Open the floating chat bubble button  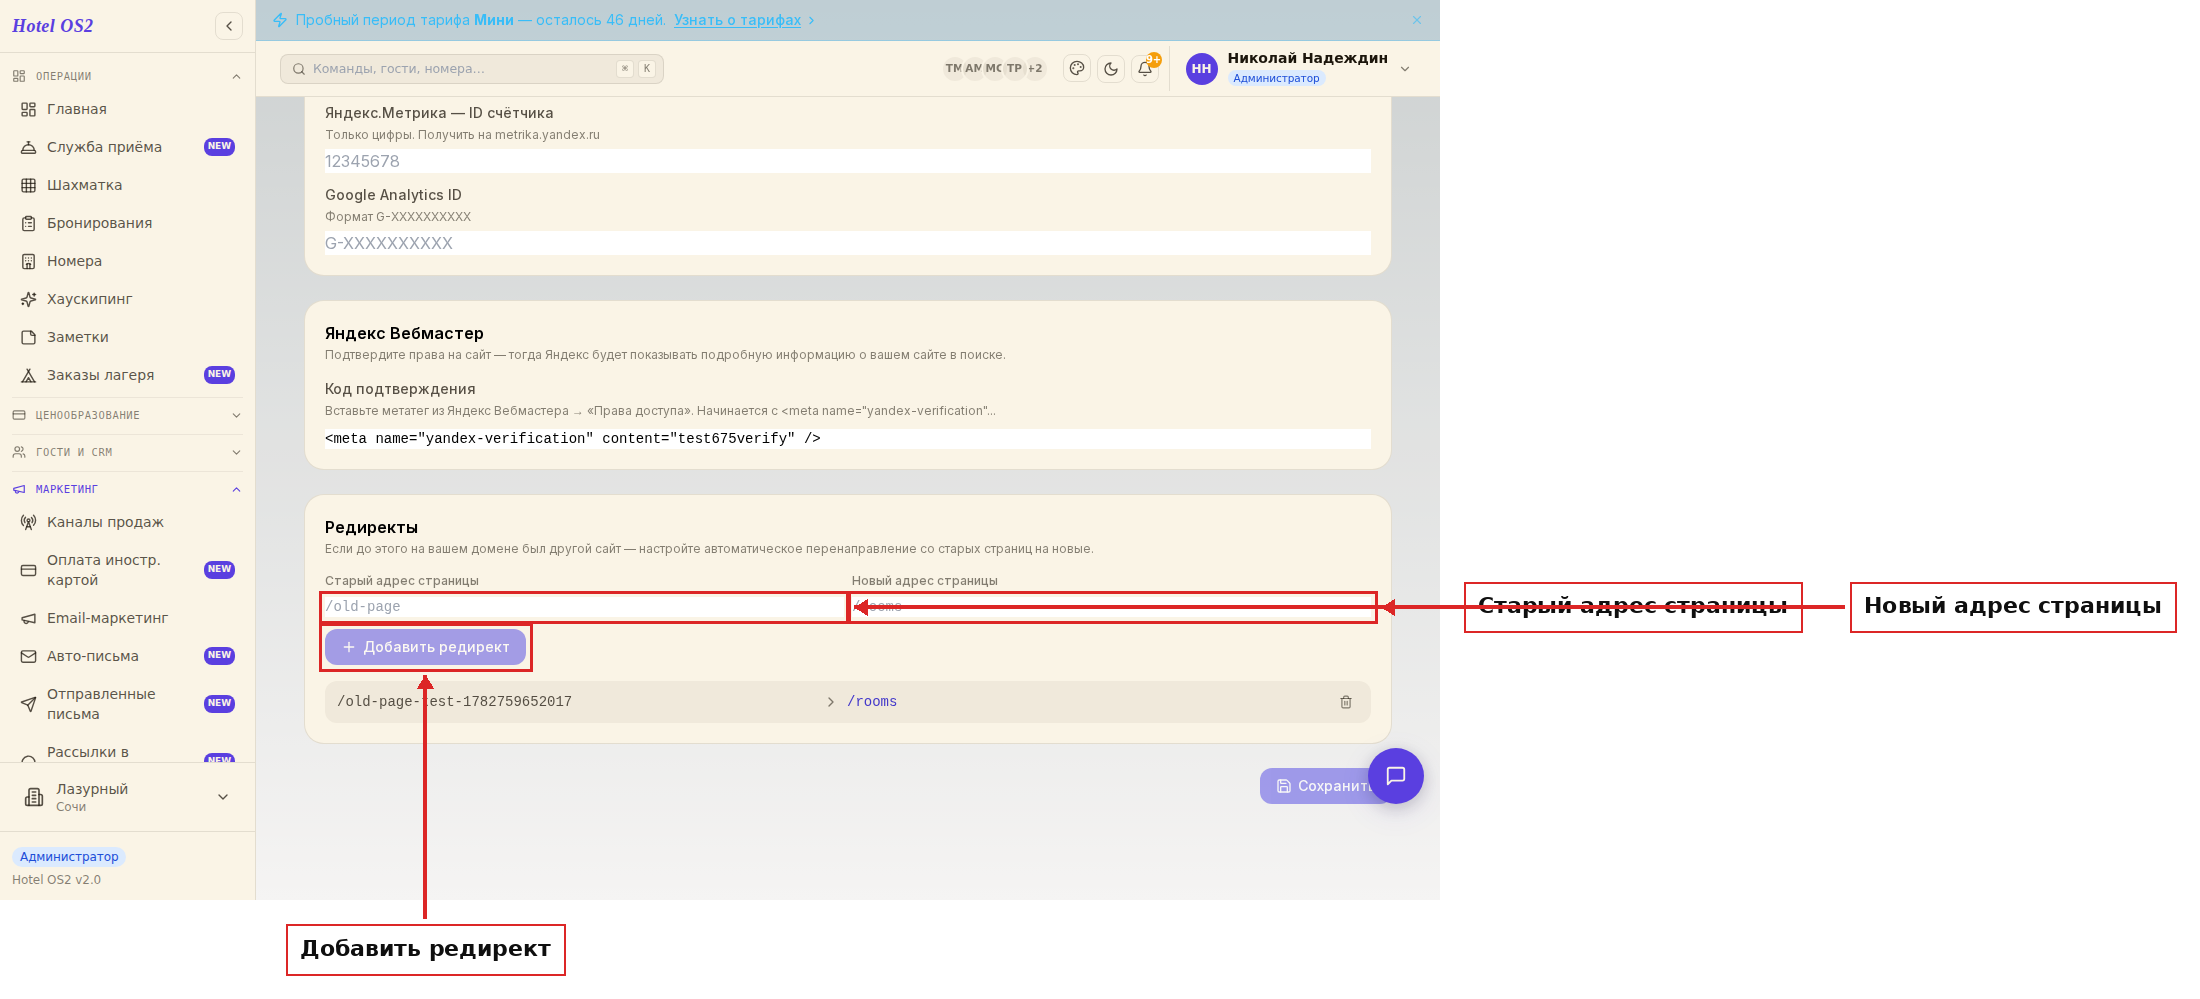coord(1396,776)
